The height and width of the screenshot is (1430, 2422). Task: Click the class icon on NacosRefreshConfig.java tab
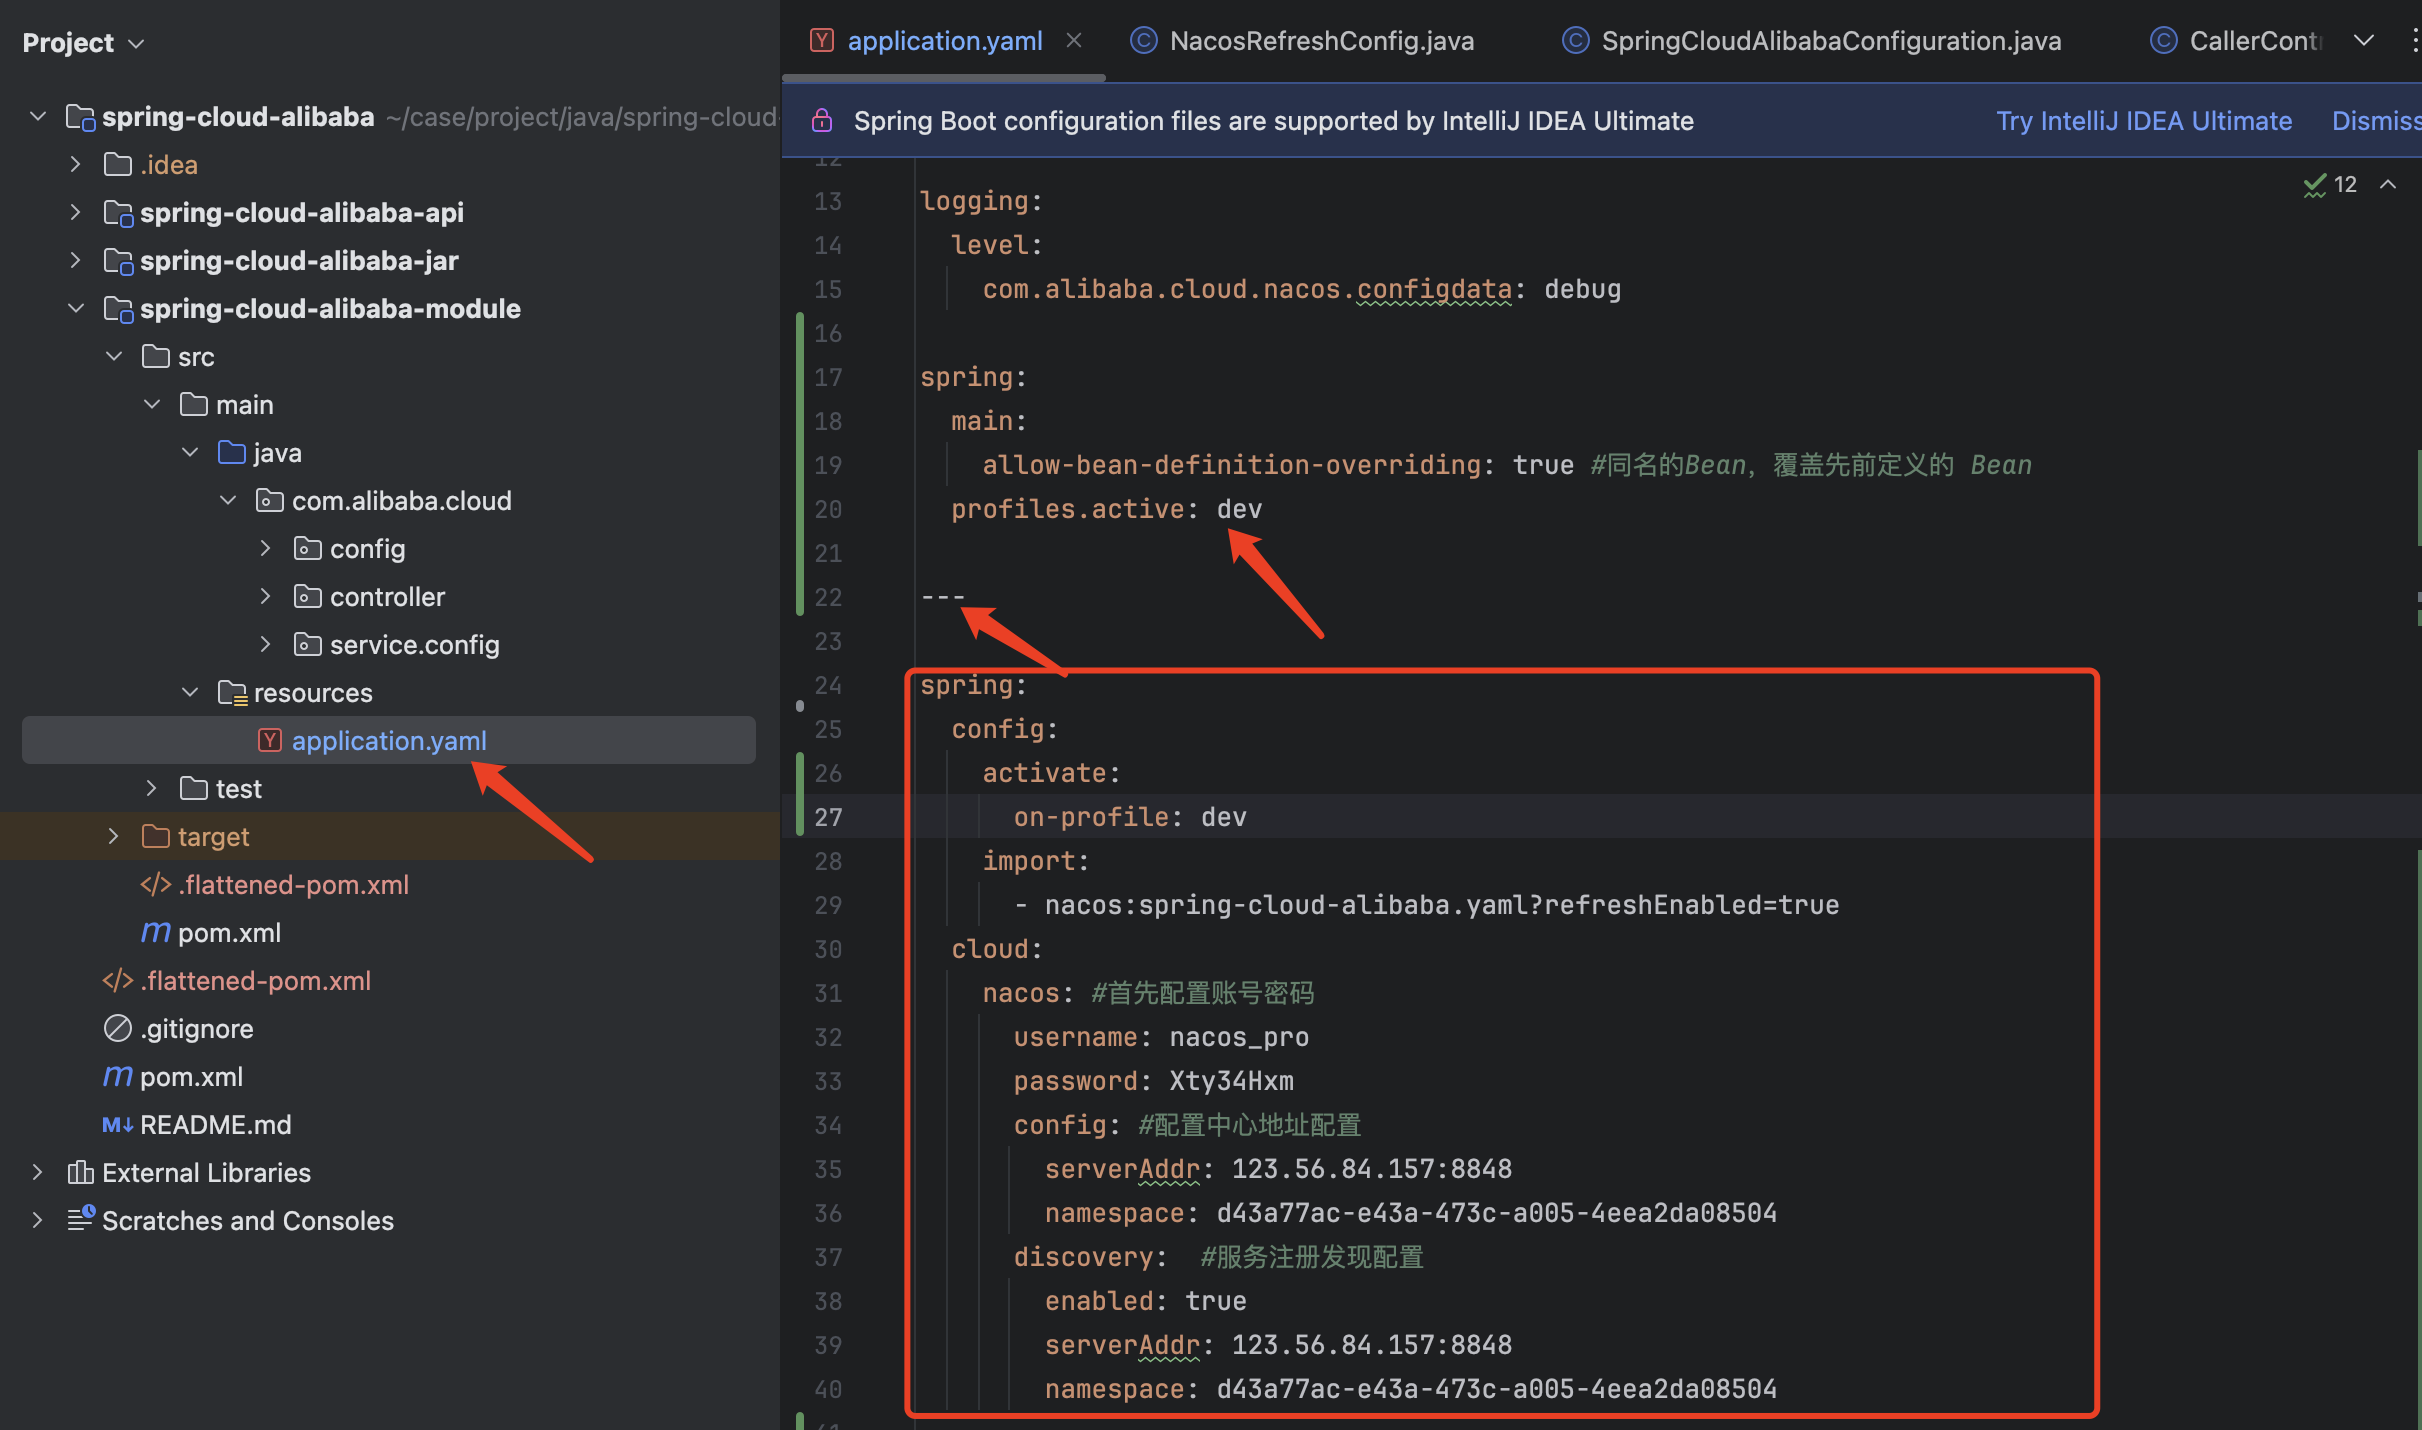[1142, 40]
